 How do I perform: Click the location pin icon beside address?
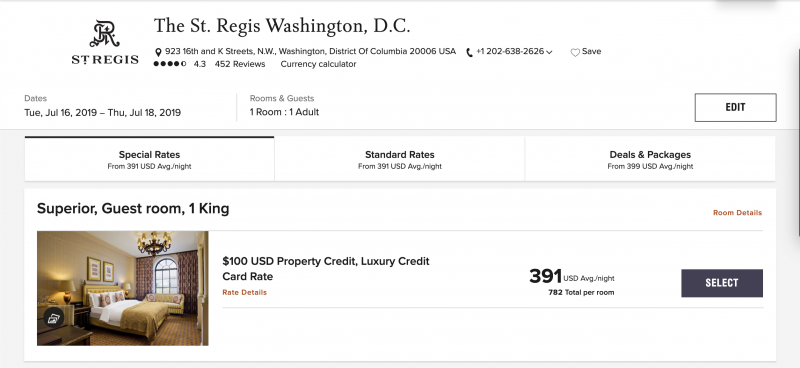coord(158,52)
